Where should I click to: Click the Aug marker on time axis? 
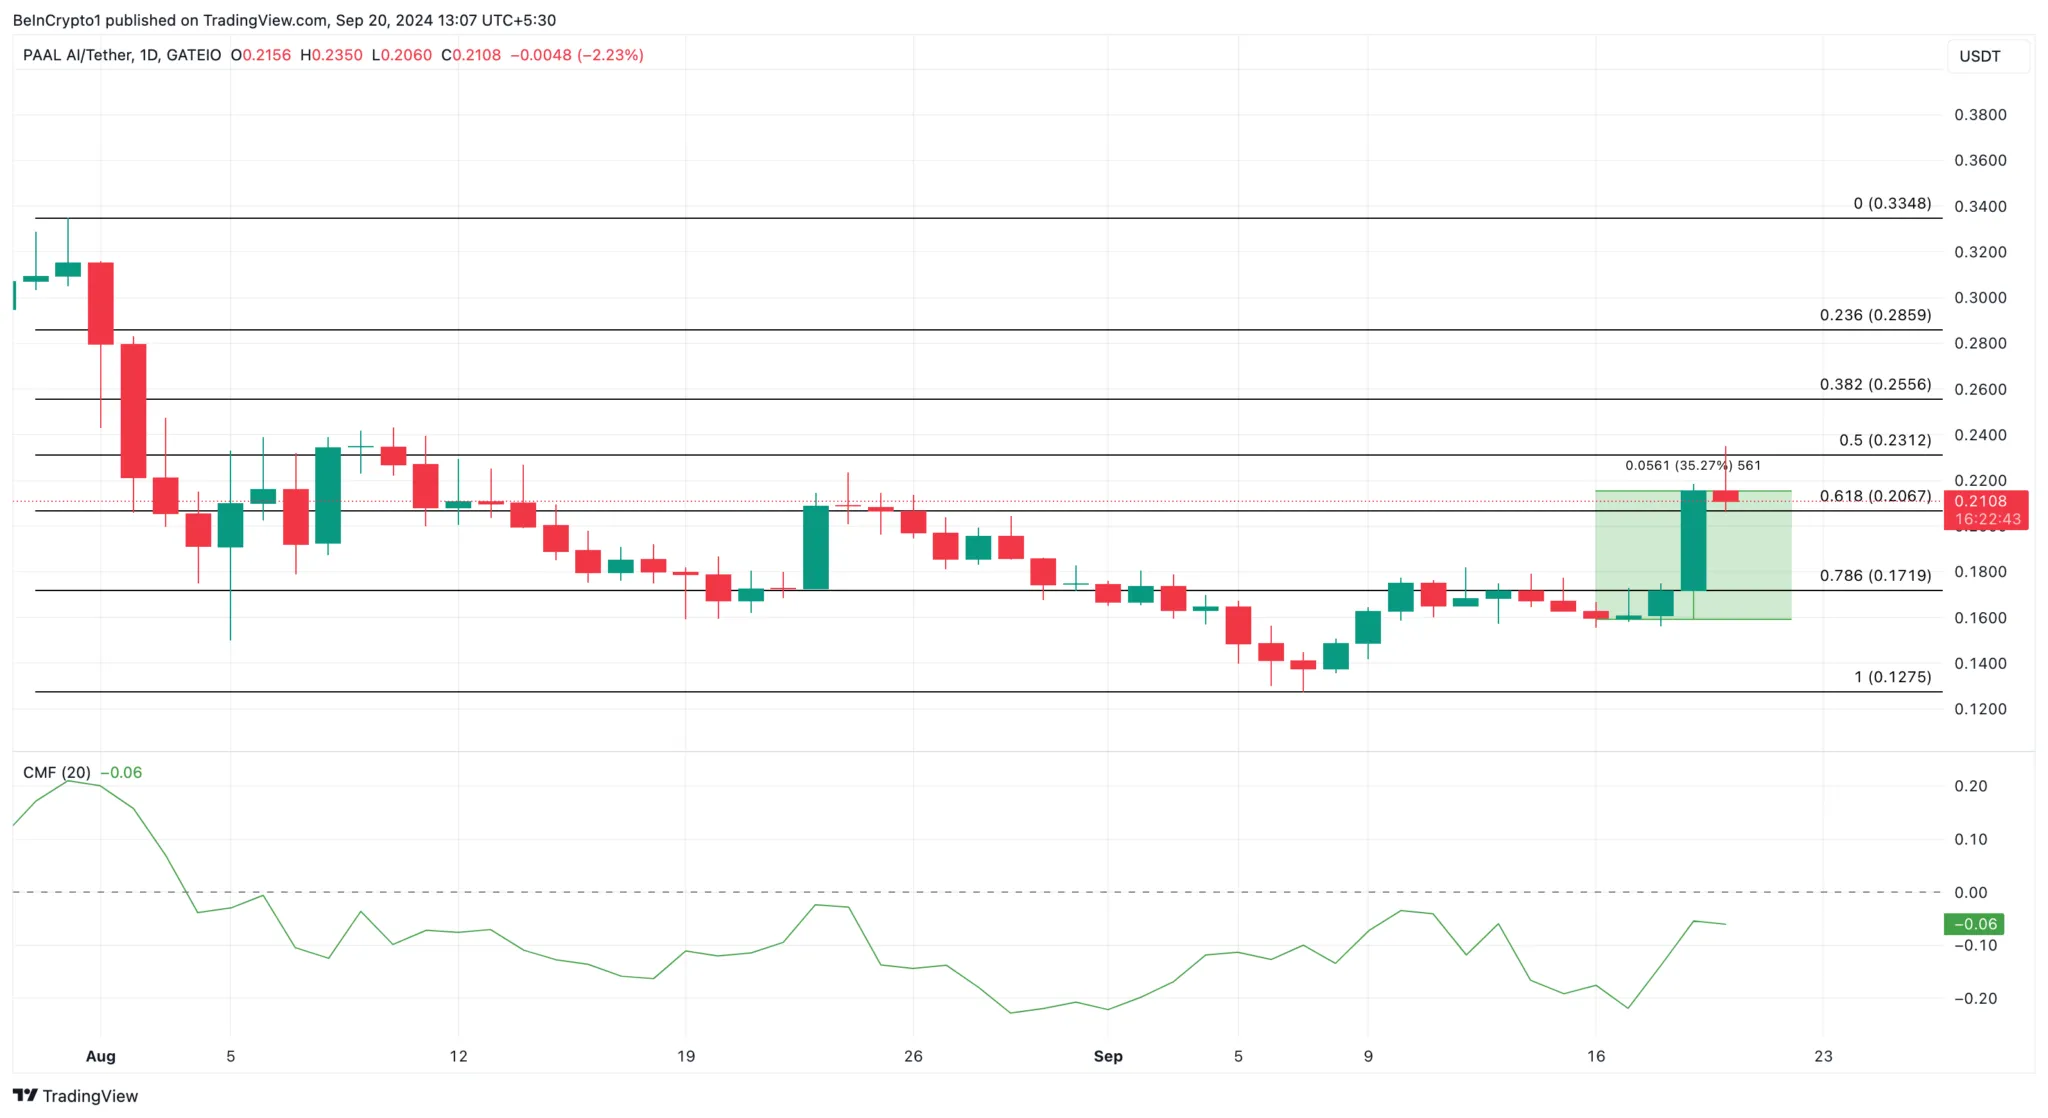pos(101,1056)
